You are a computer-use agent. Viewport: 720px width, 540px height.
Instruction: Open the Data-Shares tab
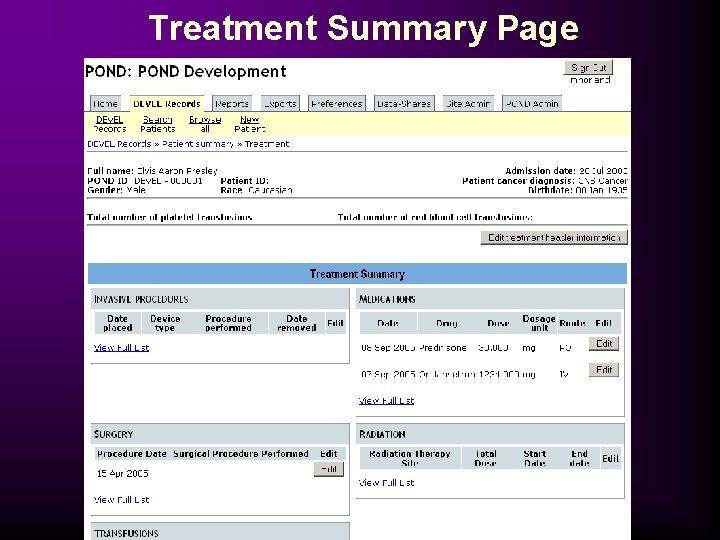click(404, 104)
